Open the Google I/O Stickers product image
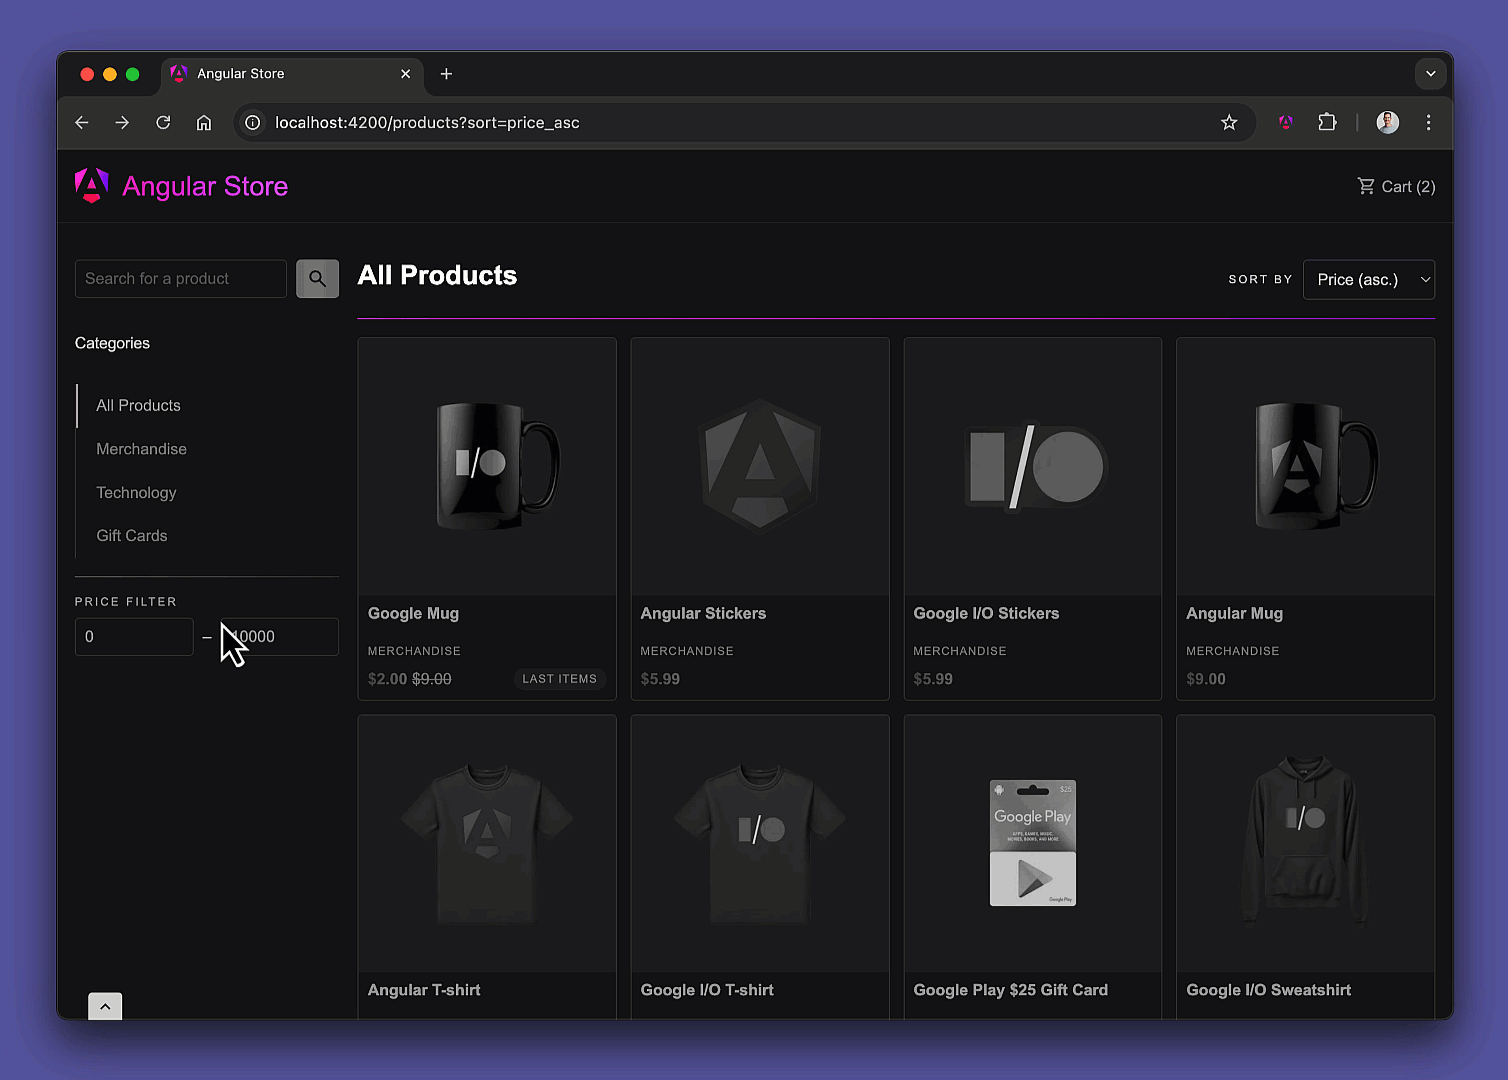This screenshot has width=1508, height=1080. click(1033, 467)
